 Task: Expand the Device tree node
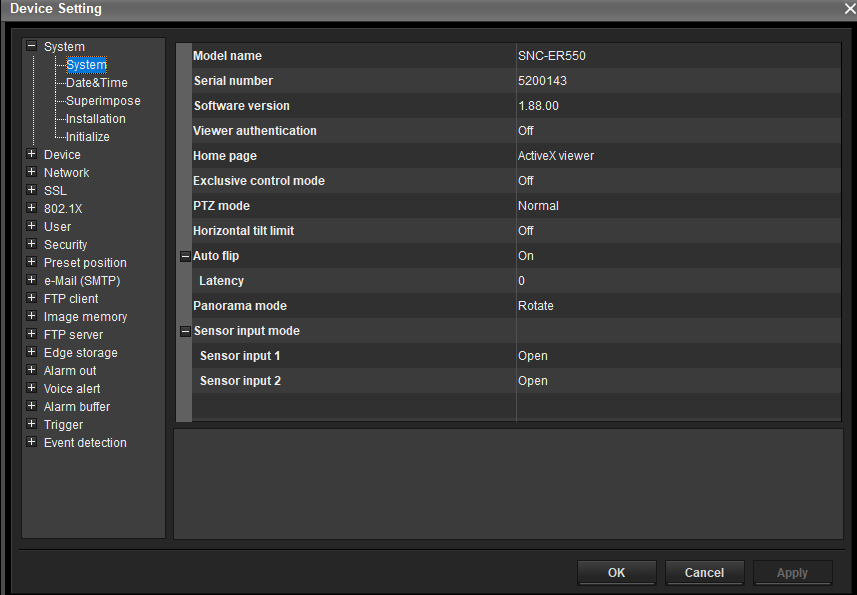tap(31, 155)
